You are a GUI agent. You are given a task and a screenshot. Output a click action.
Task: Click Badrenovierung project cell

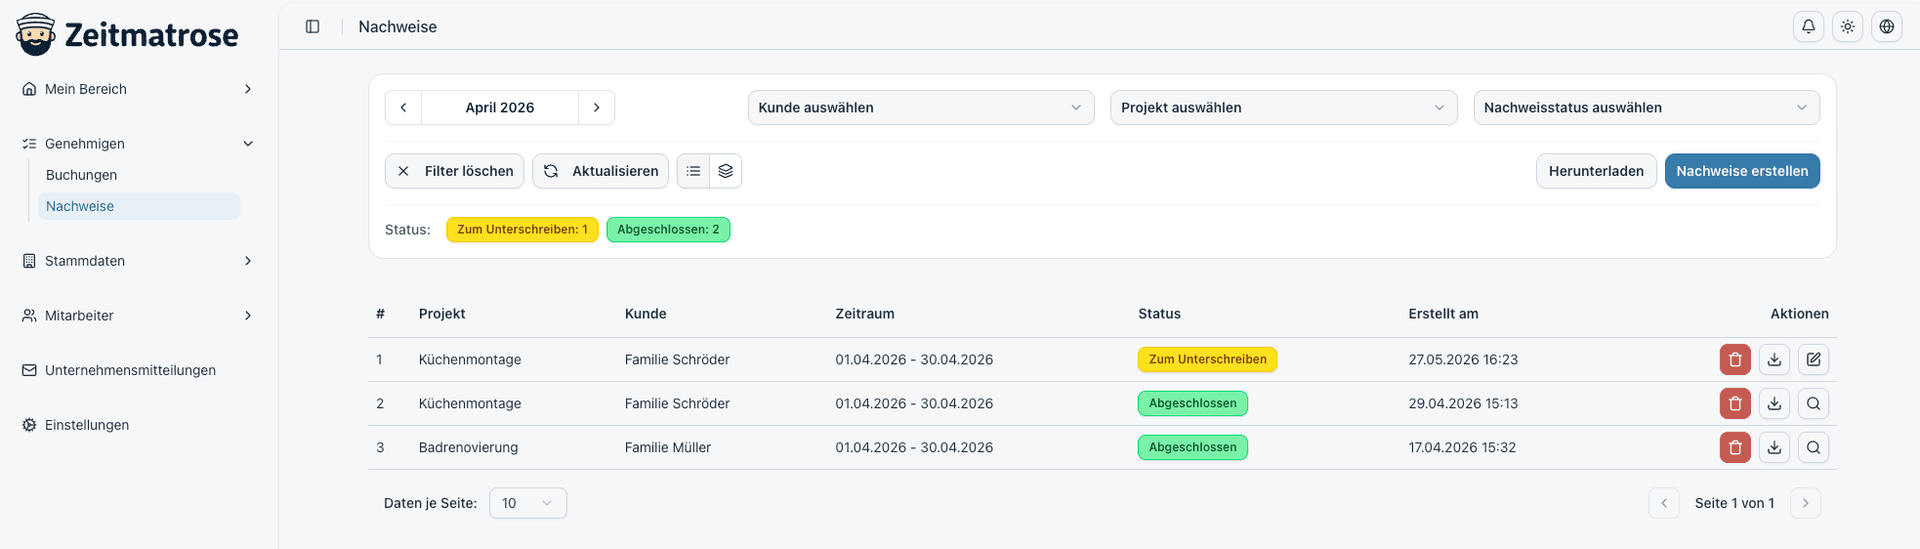pyautogui.click(x=468, y=447)
